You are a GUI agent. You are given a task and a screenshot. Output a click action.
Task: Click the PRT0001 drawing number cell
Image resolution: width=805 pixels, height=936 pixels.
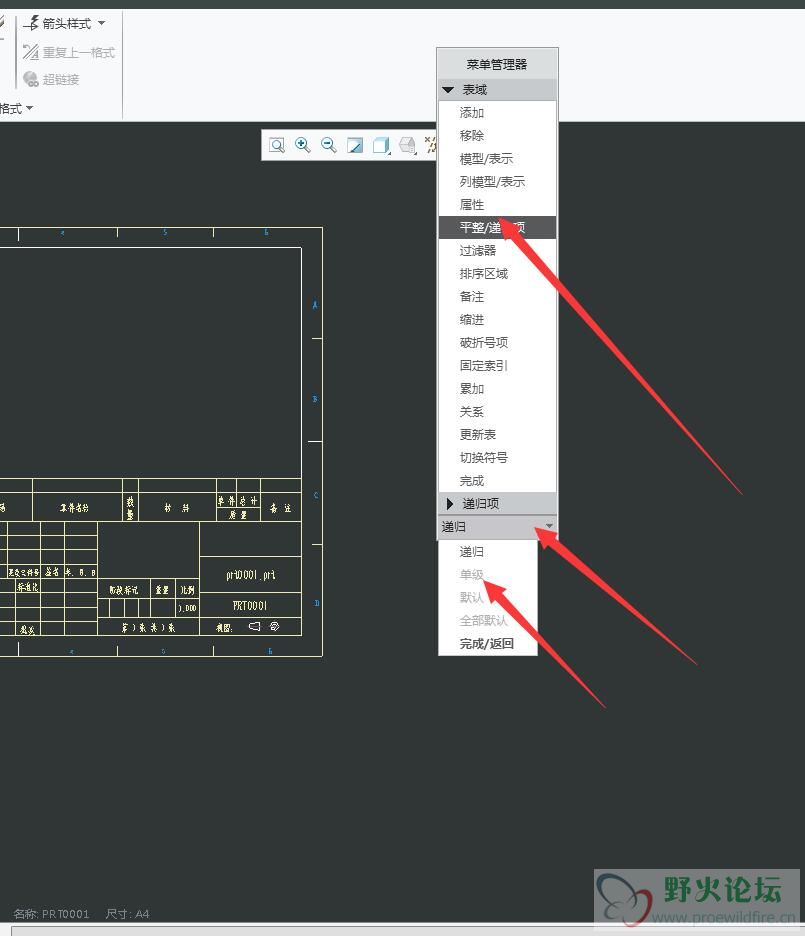coord(250,606)
